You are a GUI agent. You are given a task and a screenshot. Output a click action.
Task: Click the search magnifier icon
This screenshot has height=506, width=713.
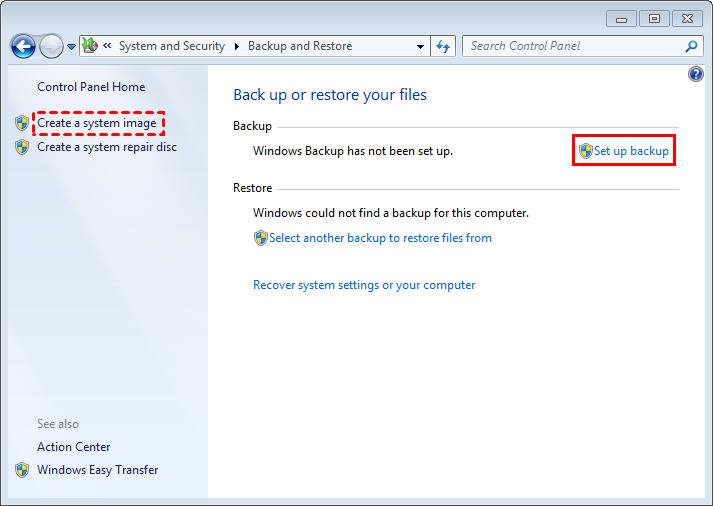691,46
